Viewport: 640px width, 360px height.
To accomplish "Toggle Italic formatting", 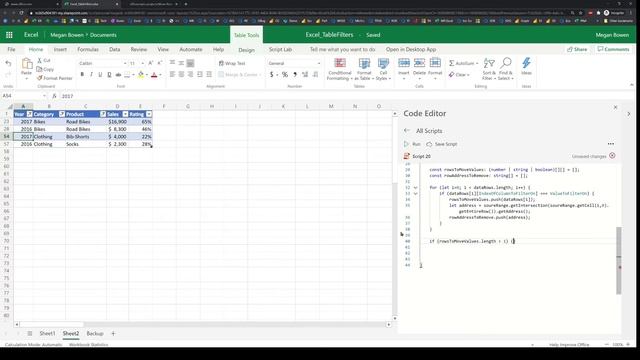I will (91, 75).
